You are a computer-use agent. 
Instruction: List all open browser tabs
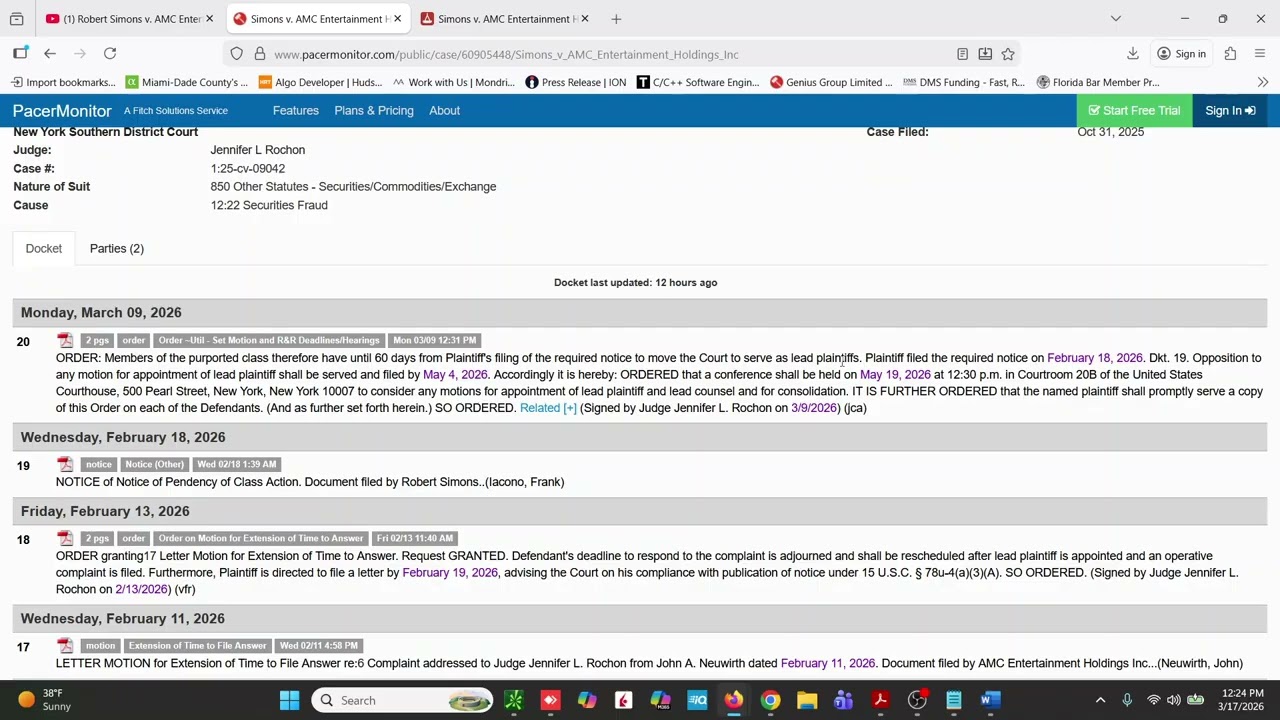[x=1116, y=19]
